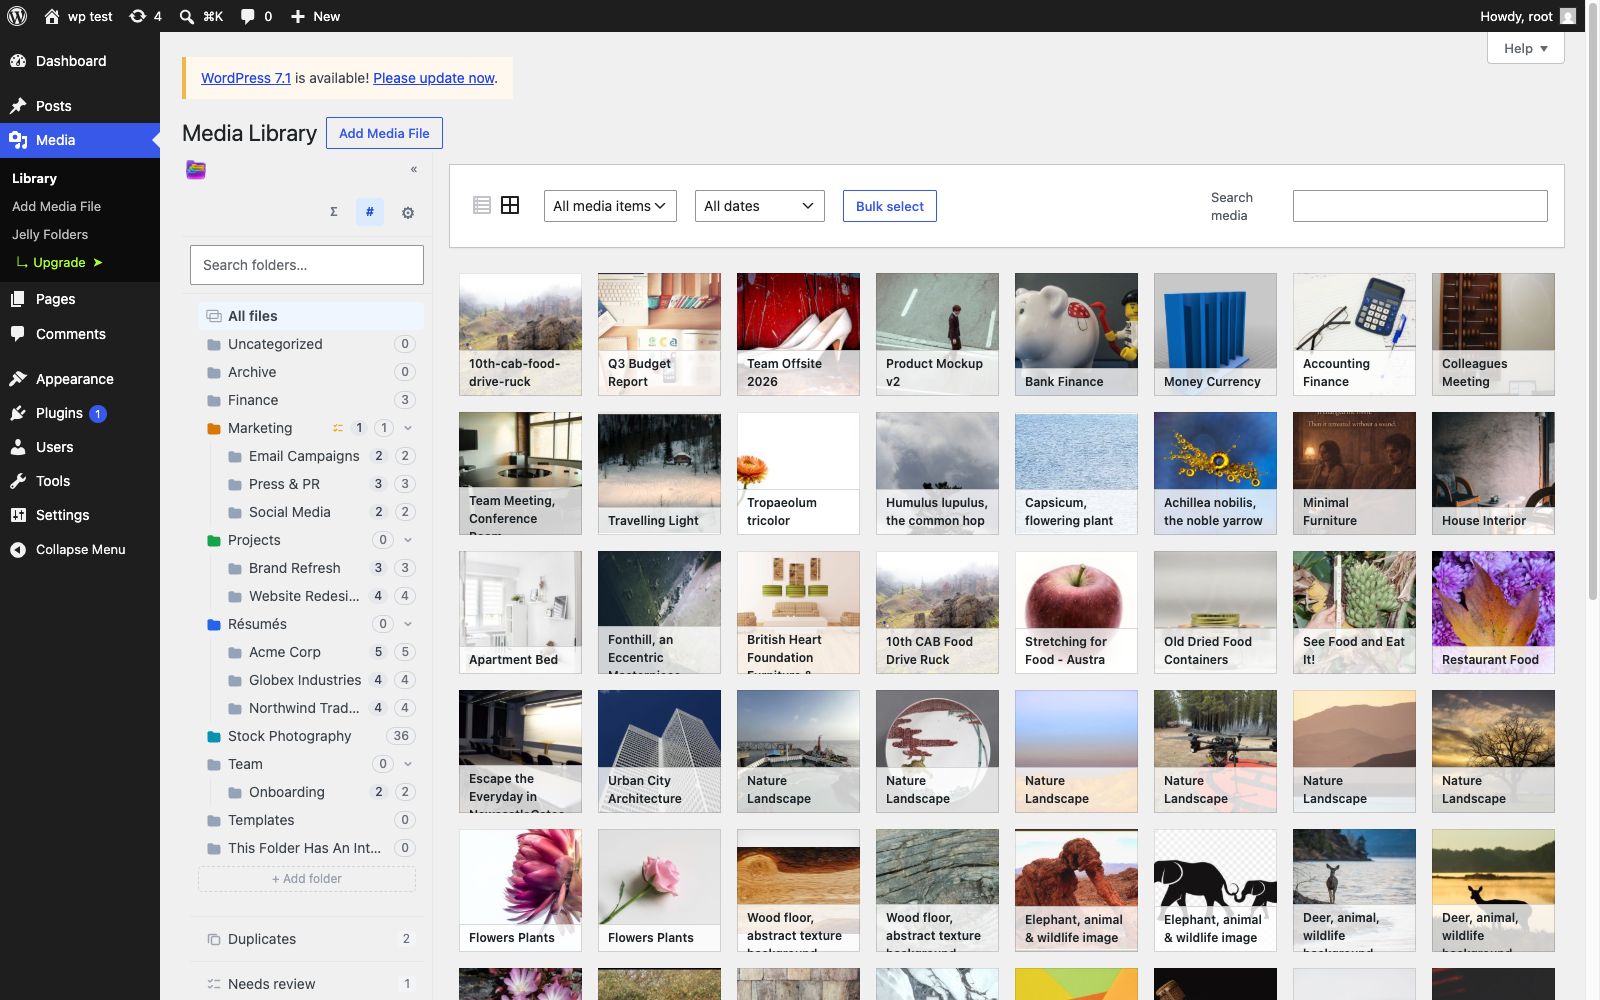Open the Settings menu
Viewport: 1600px width, 1000px height.
coord(80,515)
